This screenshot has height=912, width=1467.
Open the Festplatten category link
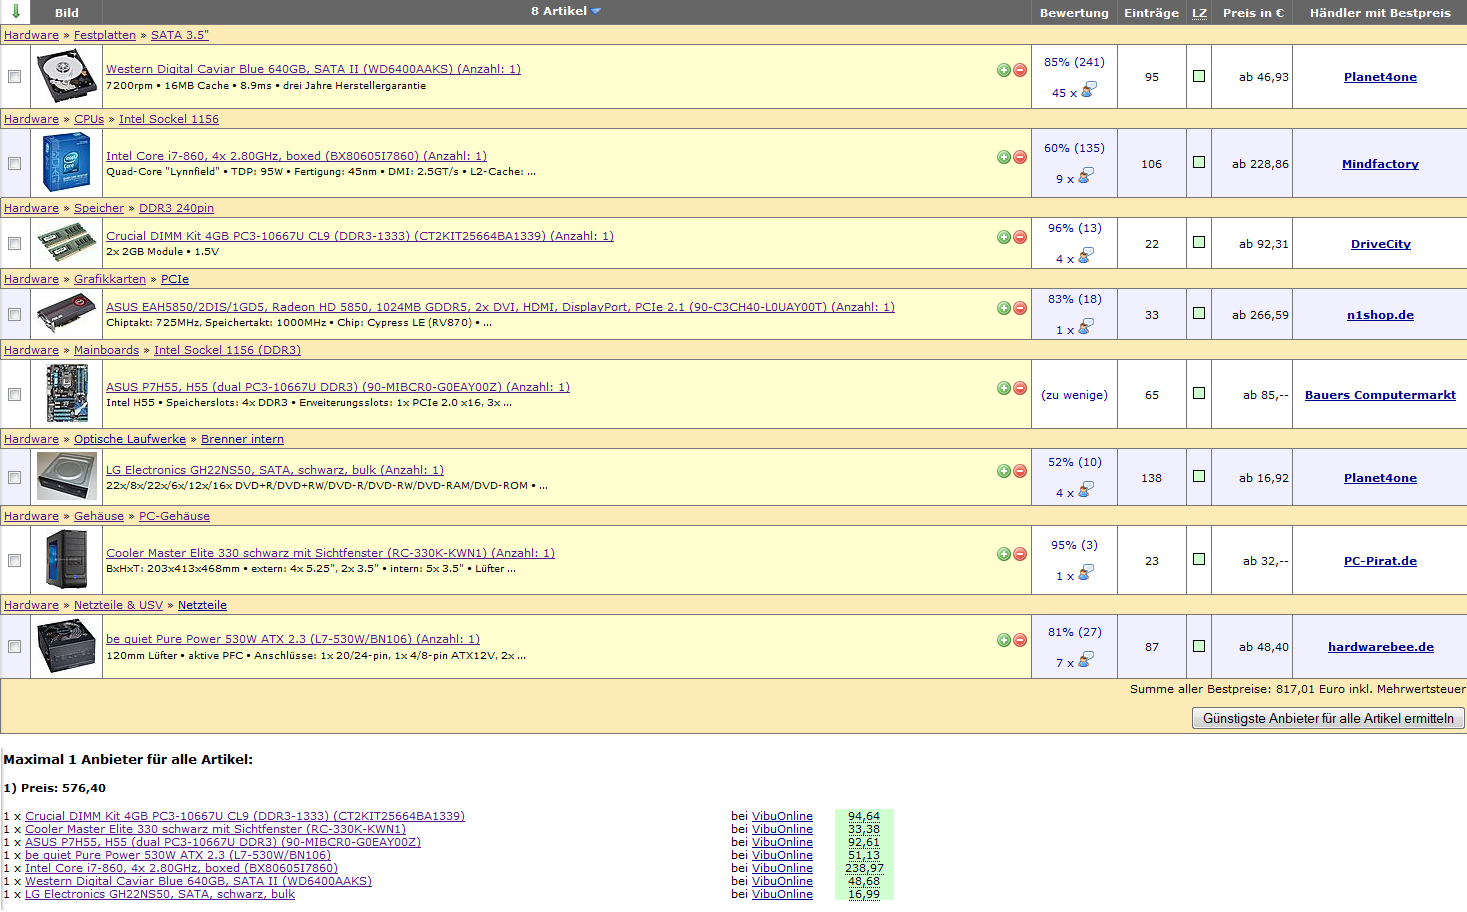pos(105,35)
